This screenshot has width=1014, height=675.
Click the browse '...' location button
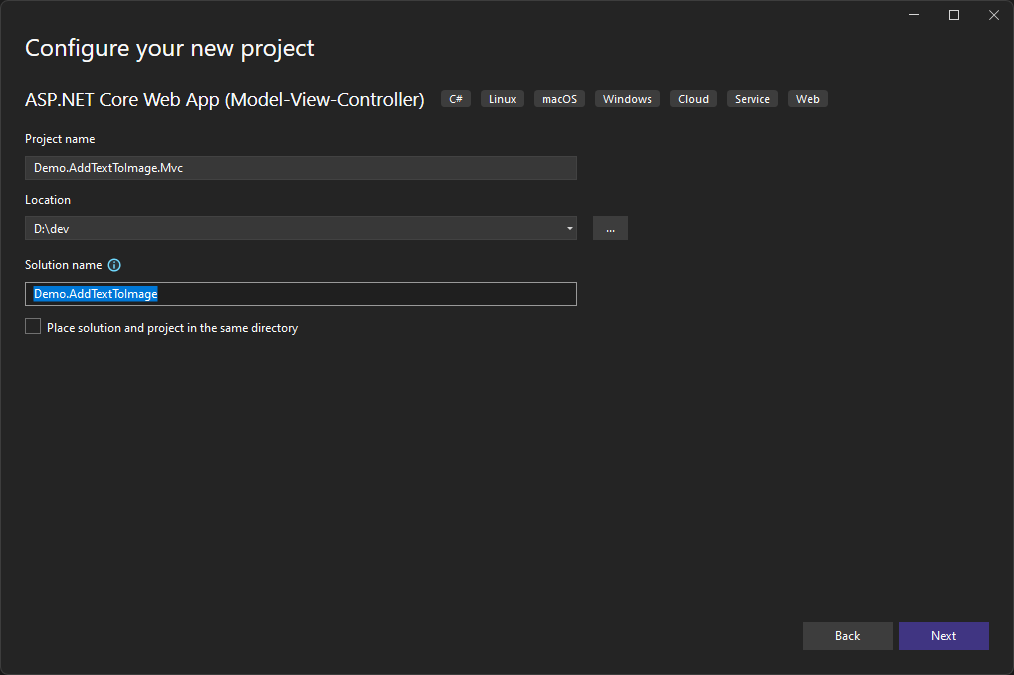pyautogui.click(x=610, y=228)
